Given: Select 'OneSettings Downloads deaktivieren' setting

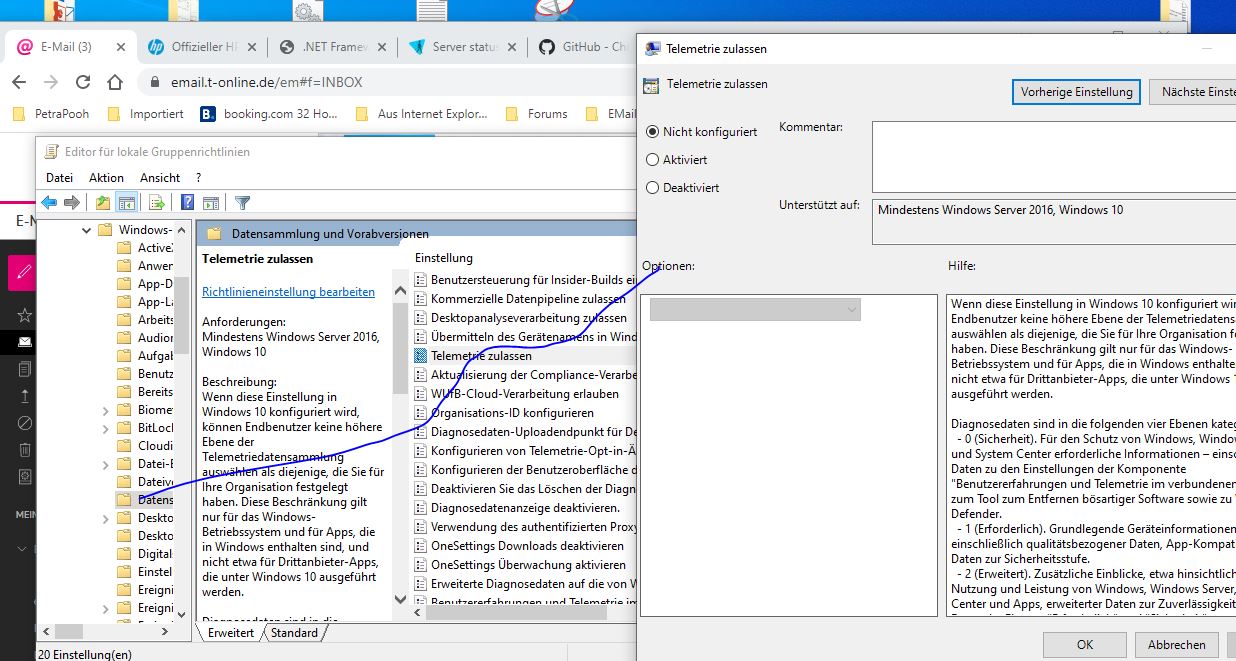Looking at the screenshot, I should click(x=527, y=545).
